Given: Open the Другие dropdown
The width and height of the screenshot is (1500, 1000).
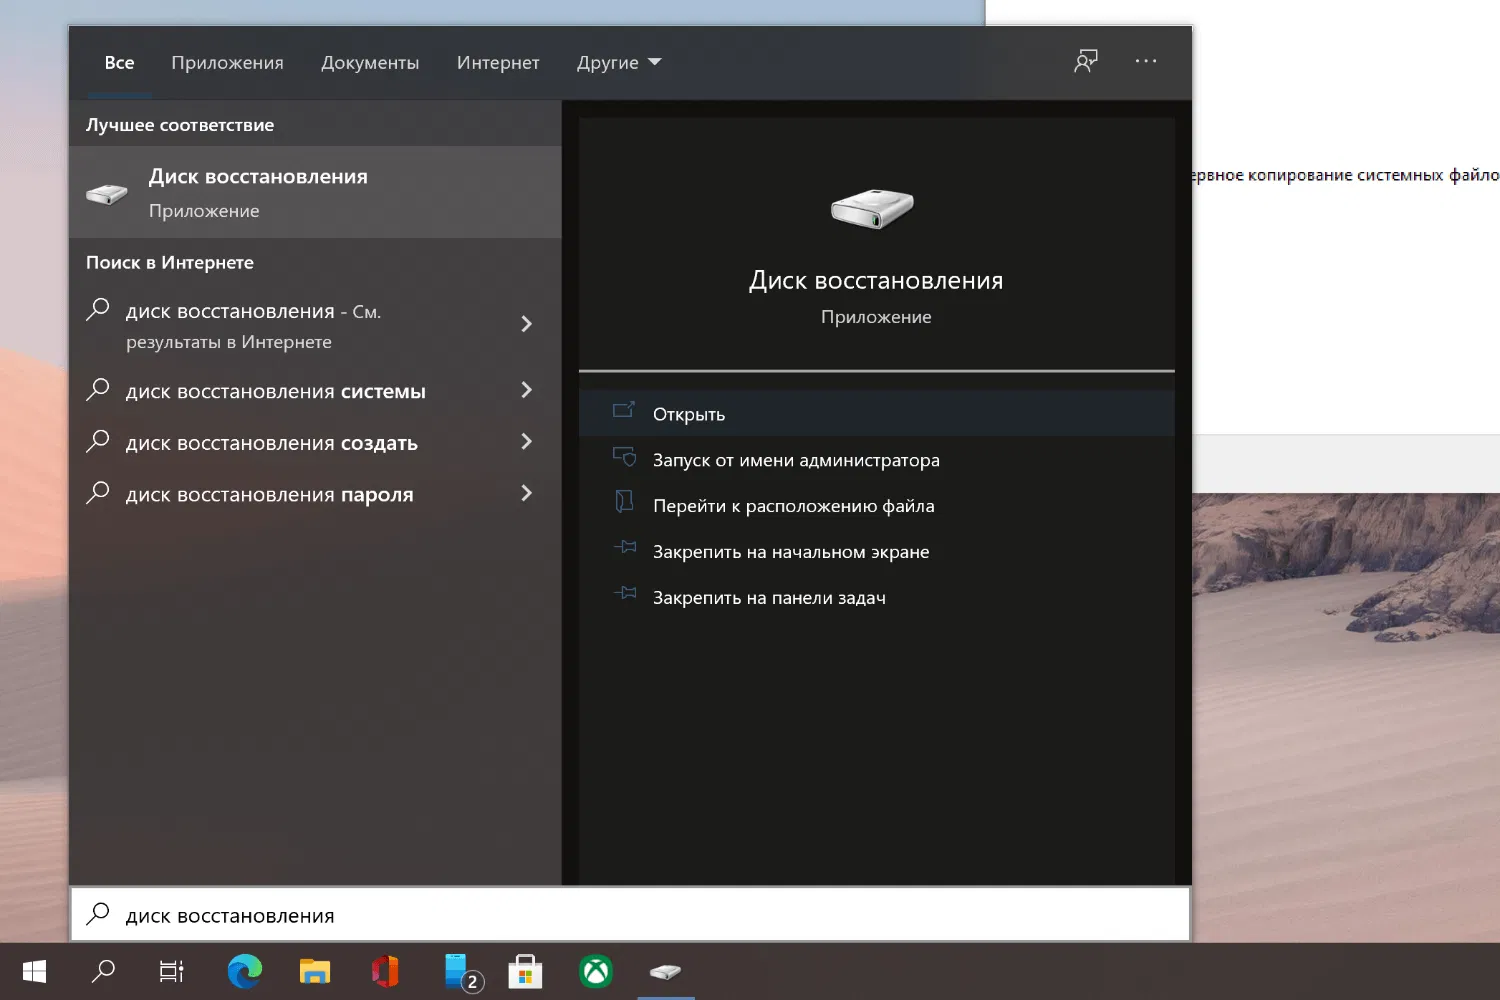Looking at the screenshot, I should (x=619, y=62).
